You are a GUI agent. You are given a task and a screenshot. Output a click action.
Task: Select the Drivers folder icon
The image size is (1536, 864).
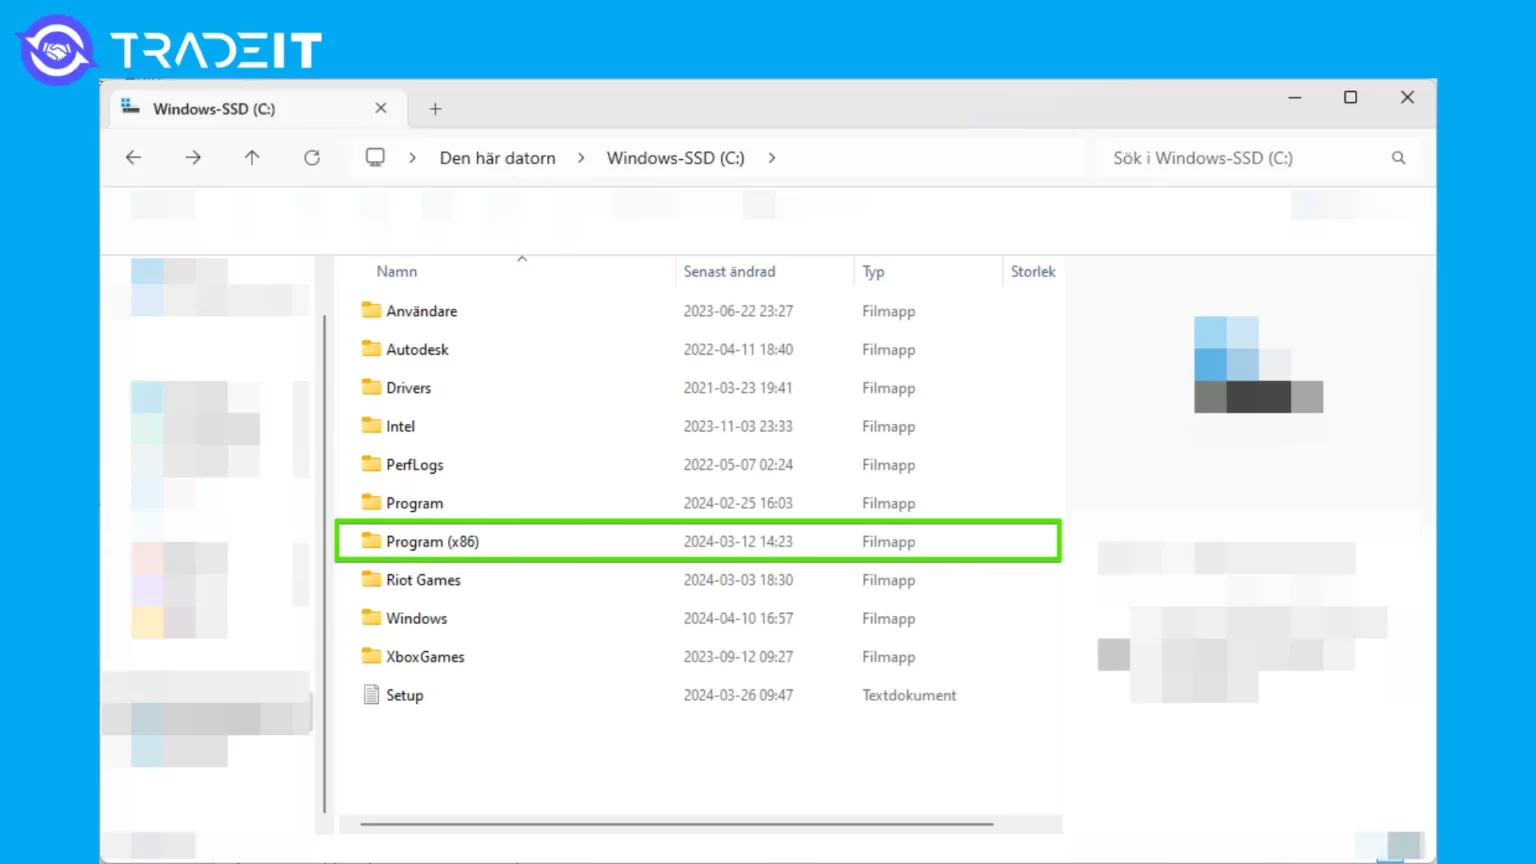tap(371, 387)
